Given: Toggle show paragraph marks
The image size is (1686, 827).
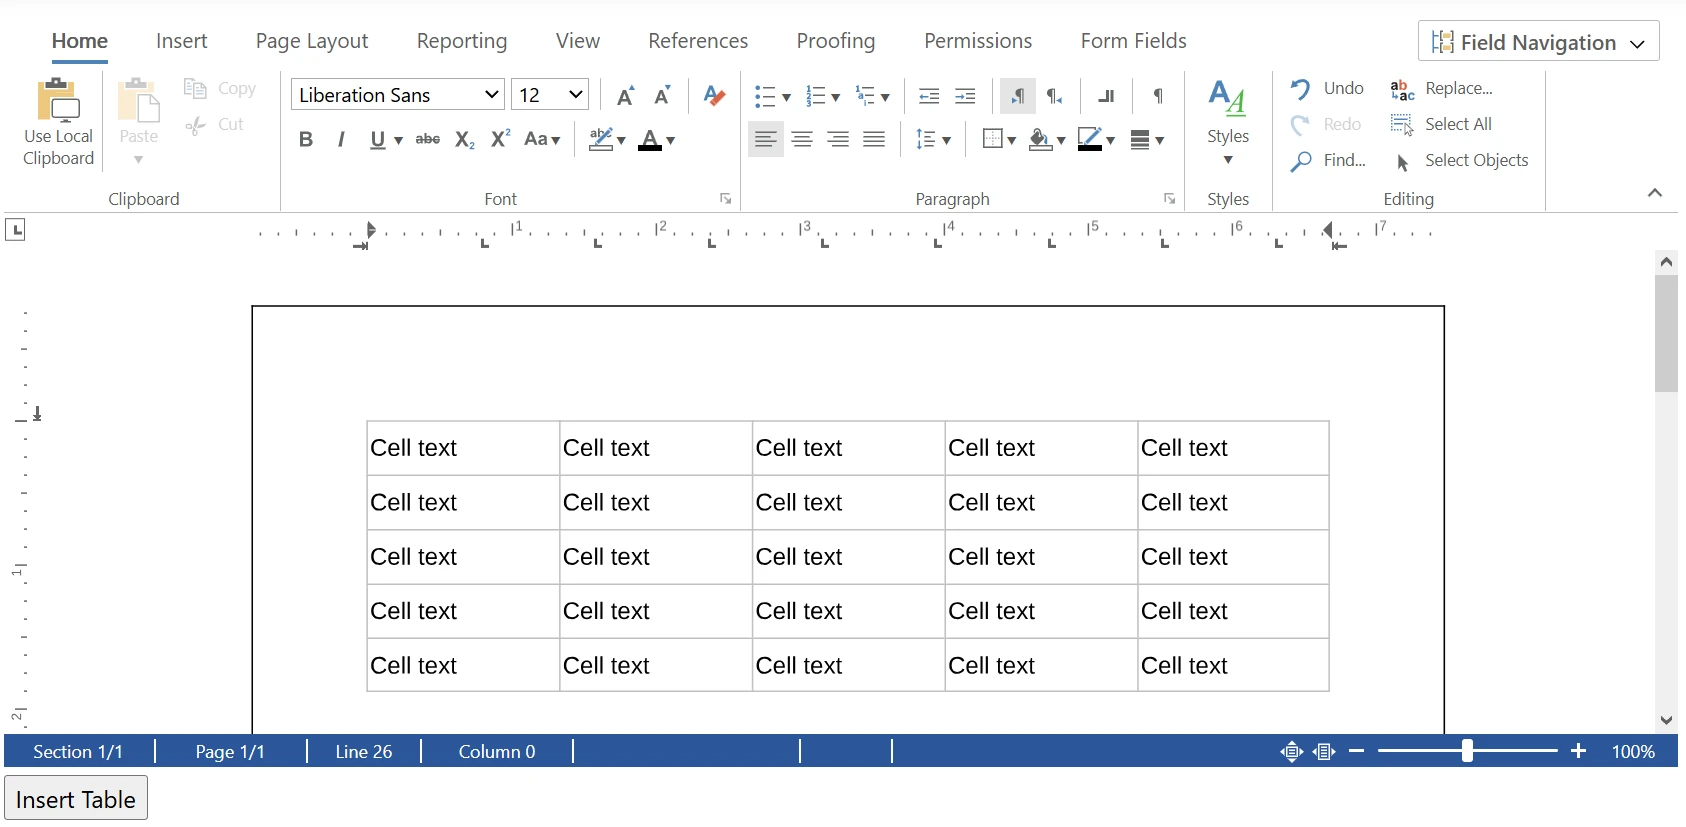Looking at the screenshot, I should pos(1158,96).
